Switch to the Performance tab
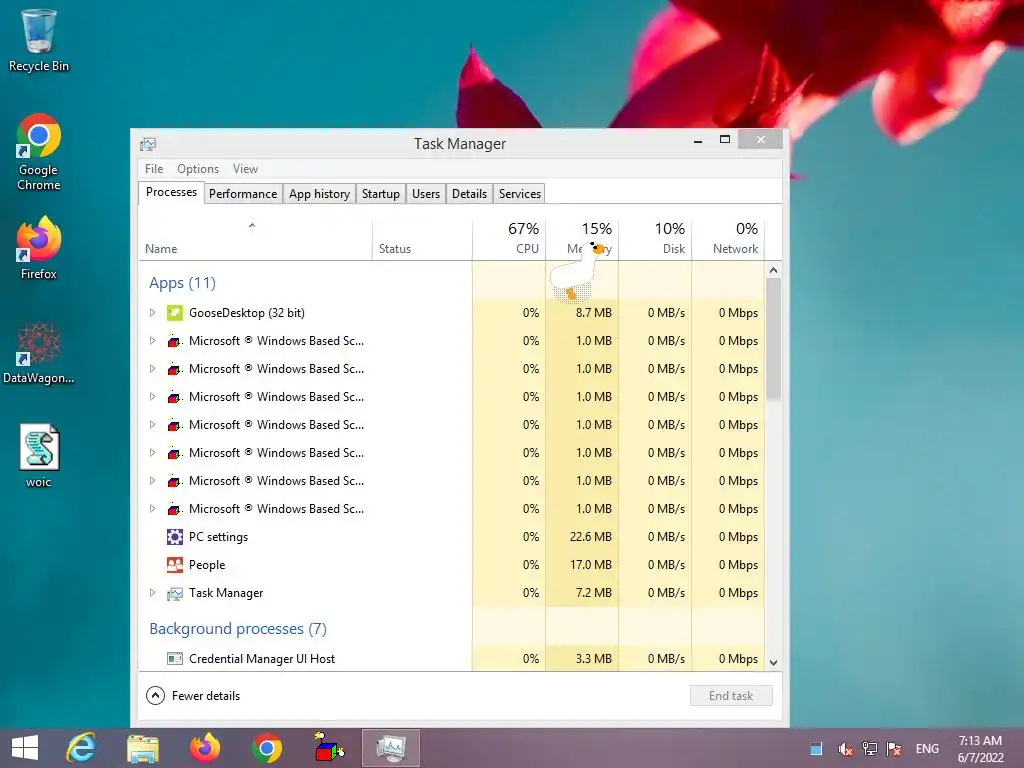Viewport: 1024px width, 768px height. 243,194
